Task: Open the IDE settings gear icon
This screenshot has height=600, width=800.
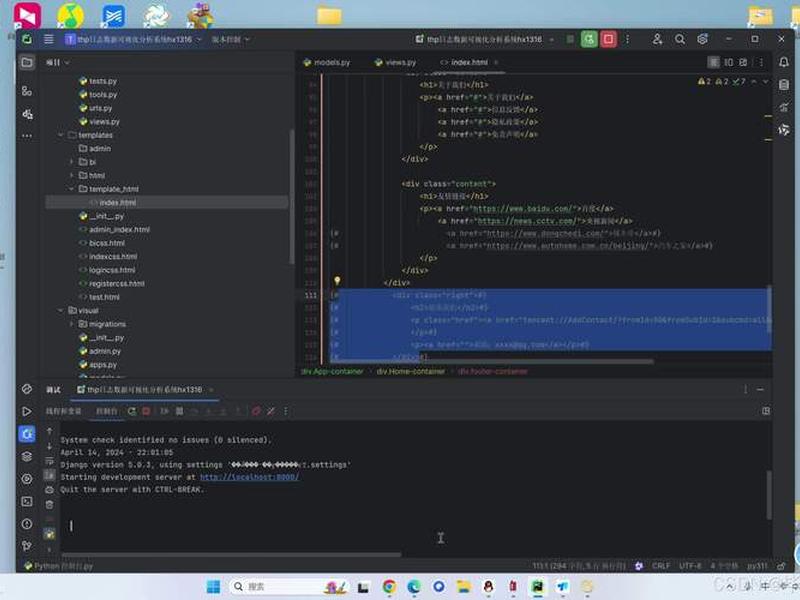Action: click(x=703, y=39)
